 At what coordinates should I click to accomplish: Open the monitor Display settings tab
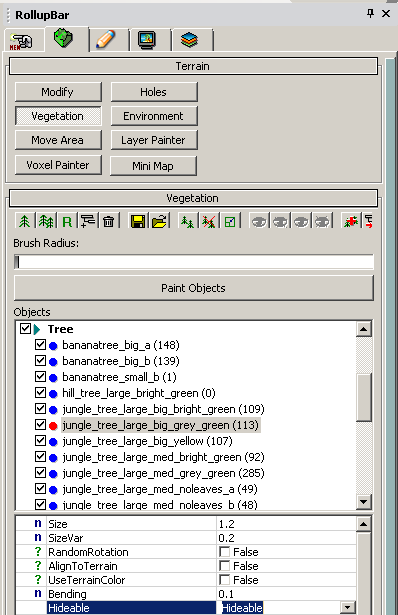click(x=147, y=40)
